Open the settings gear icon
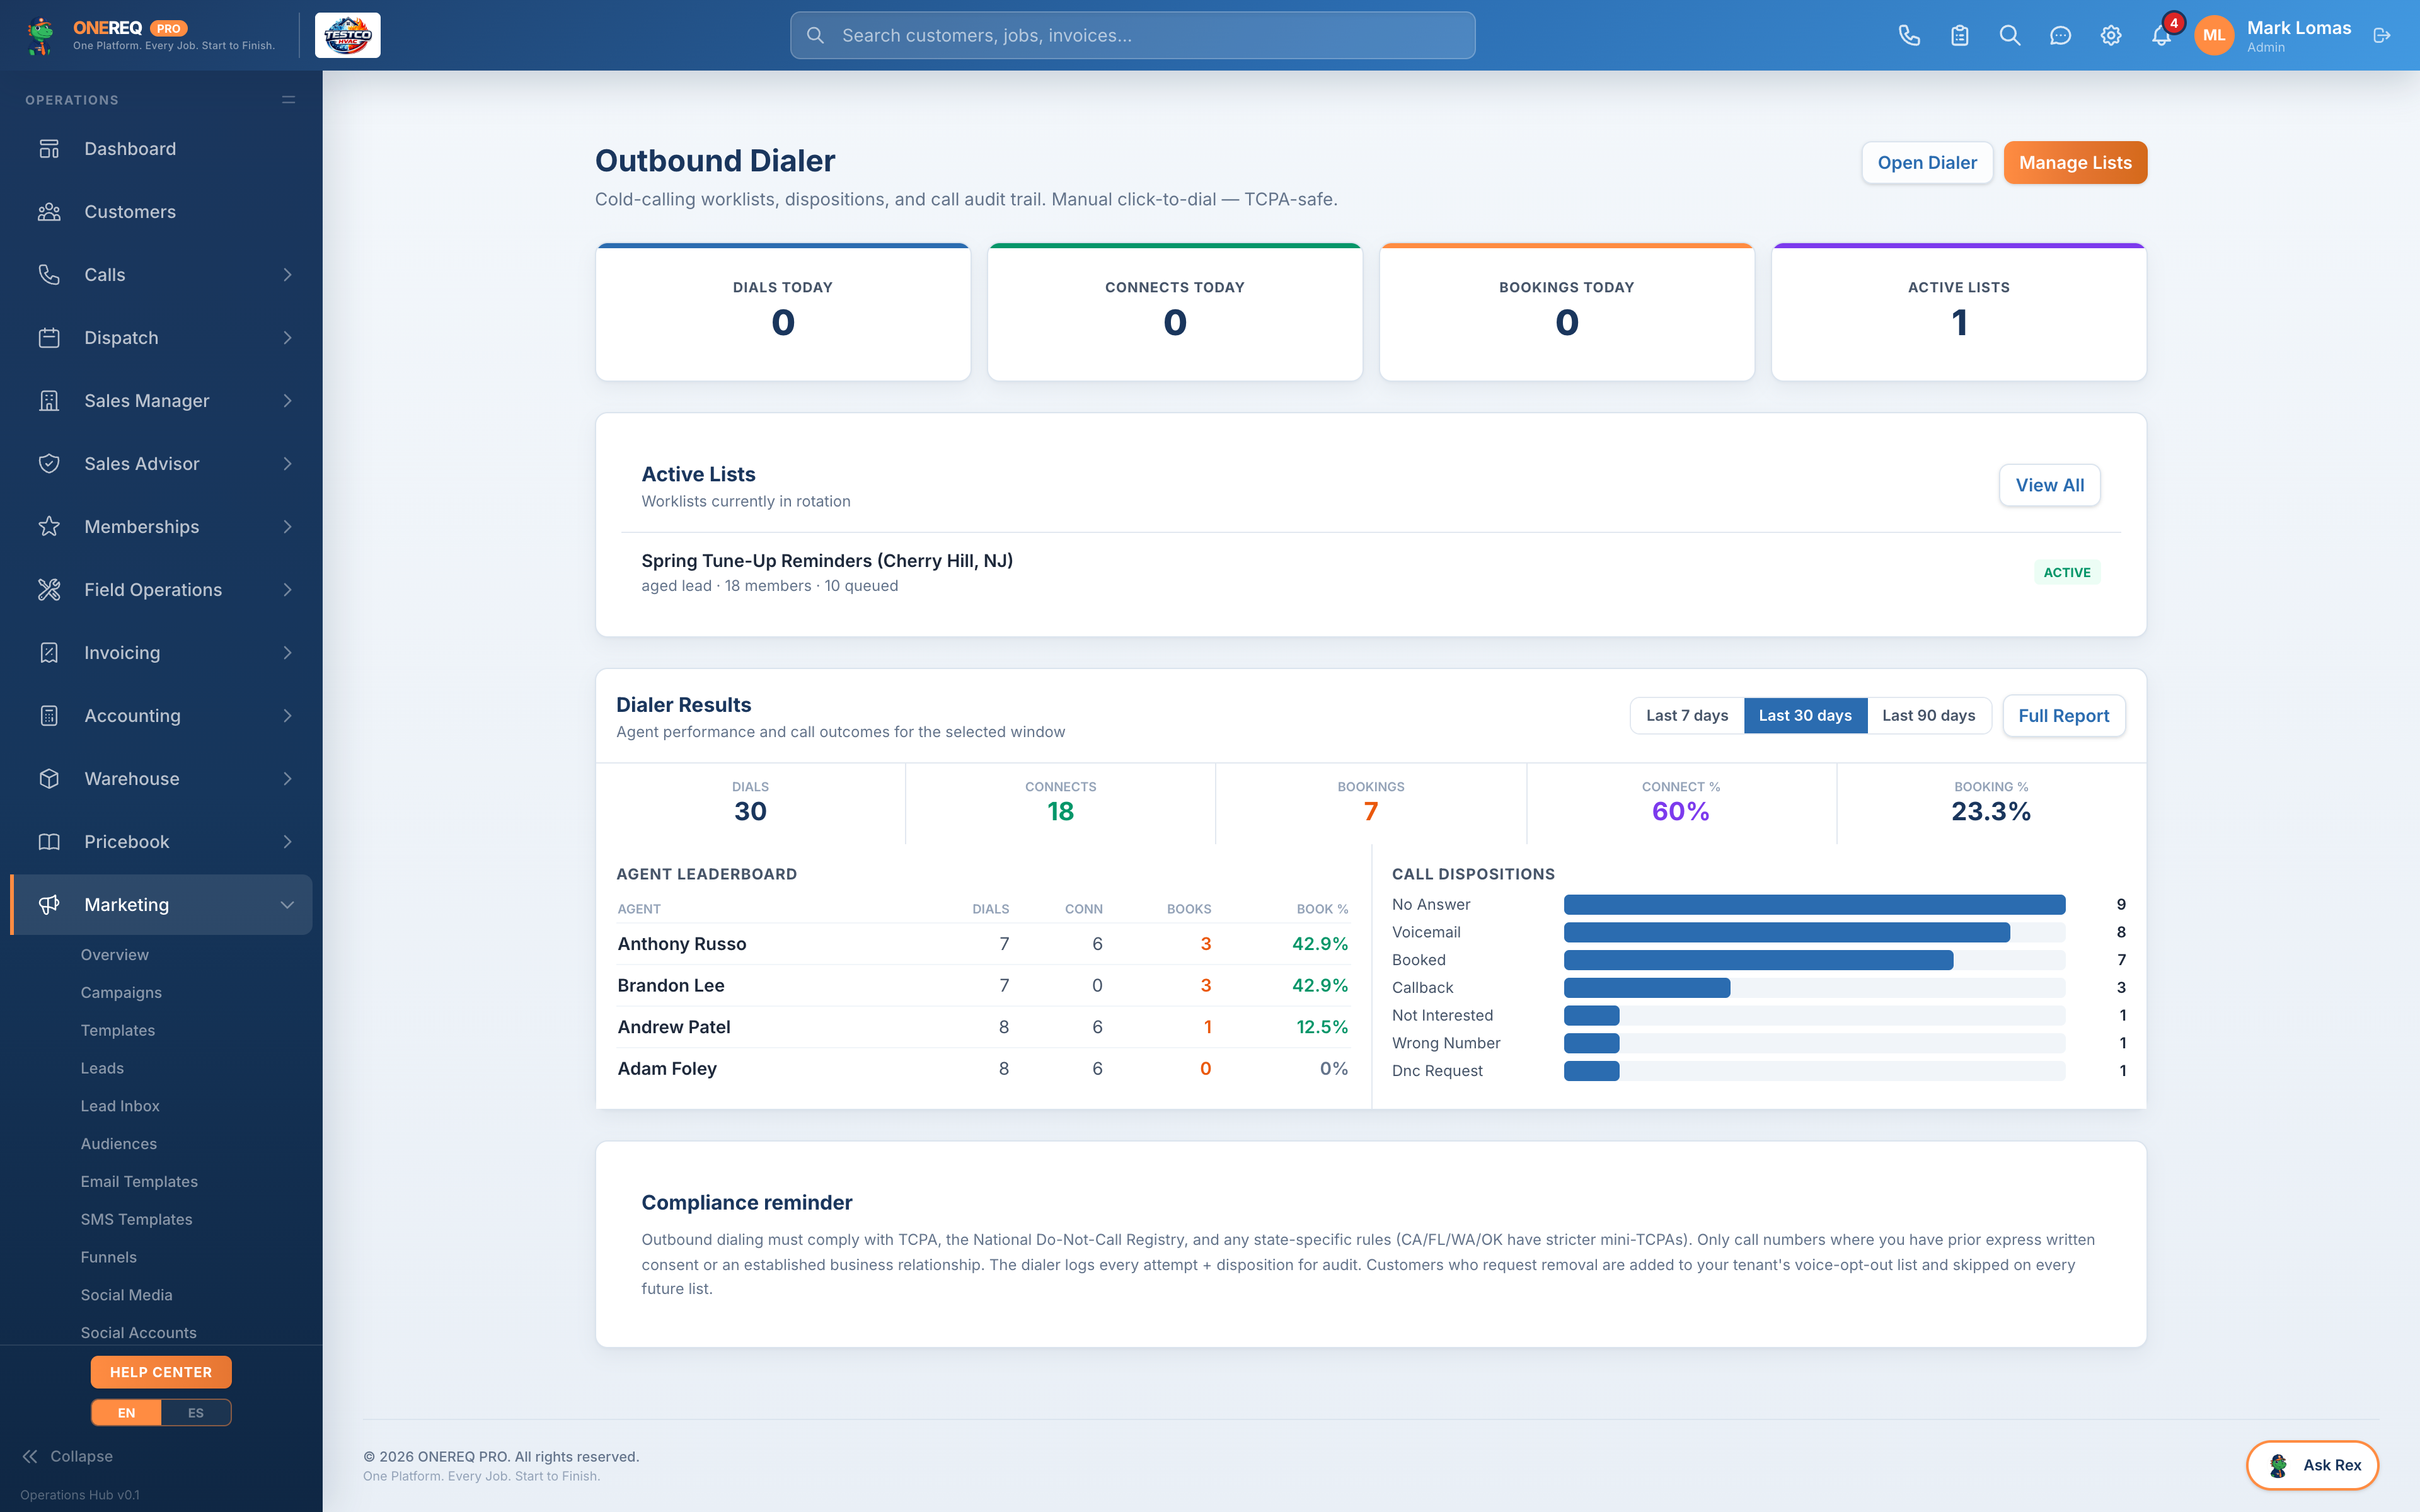 click(x=2110, y=36)
